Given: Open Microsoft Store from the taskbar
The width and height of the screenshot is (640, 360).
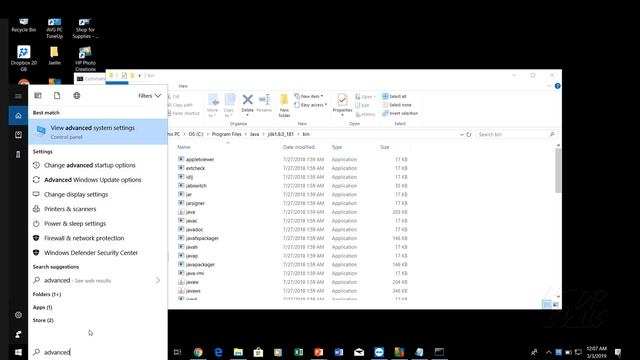Looking at the screenshot, I should click(x=258, y=352).
